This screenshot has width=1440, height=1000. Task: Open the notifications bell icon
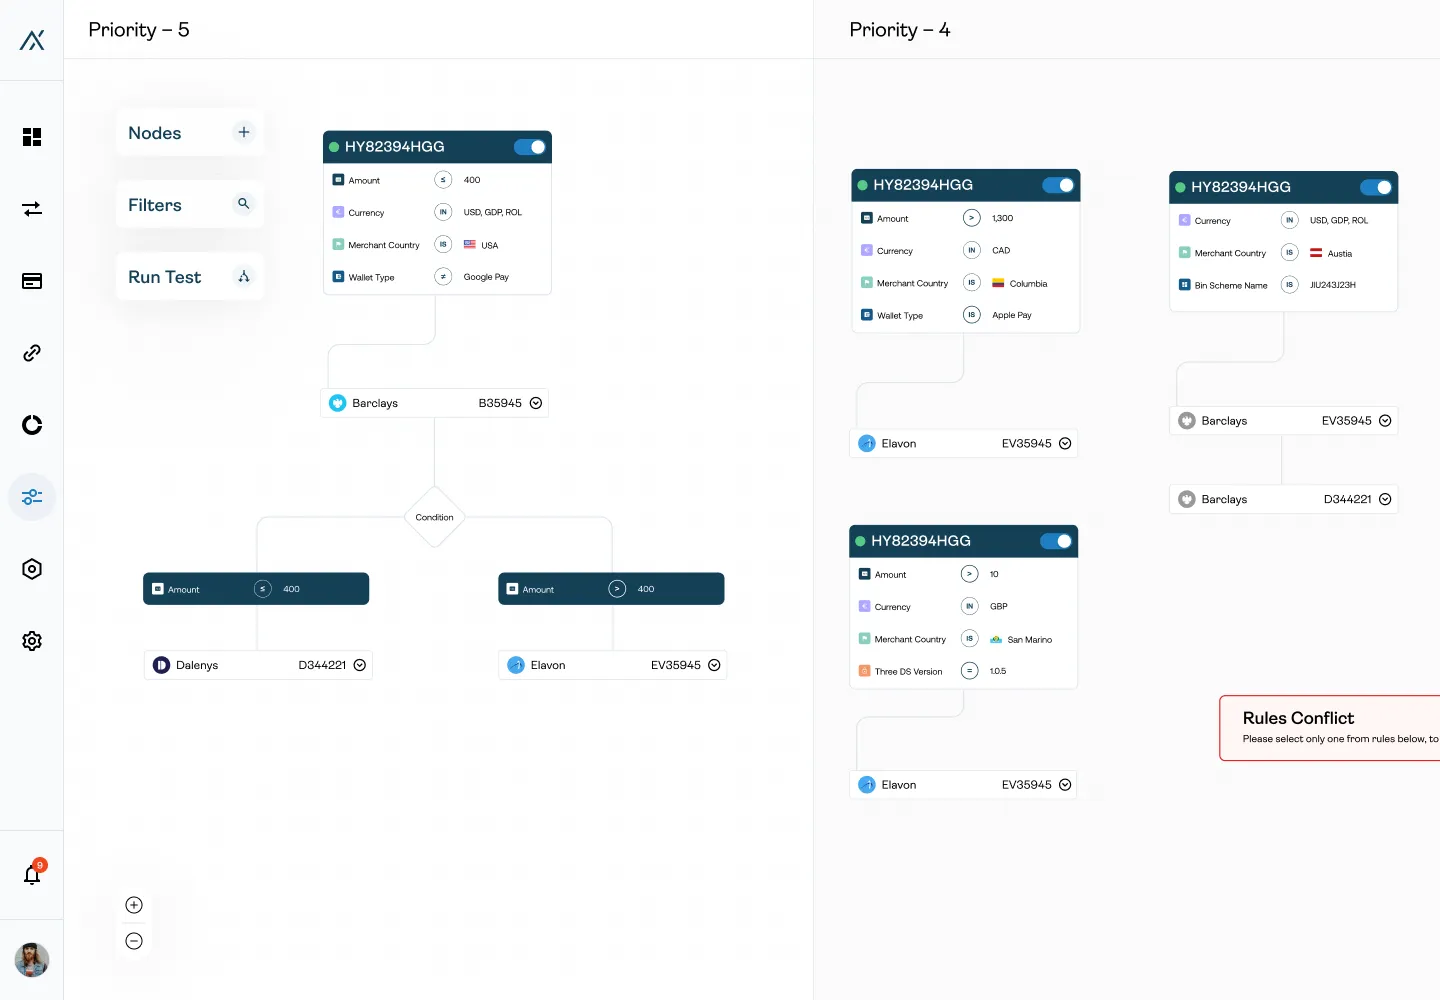[x=32, y=875]
